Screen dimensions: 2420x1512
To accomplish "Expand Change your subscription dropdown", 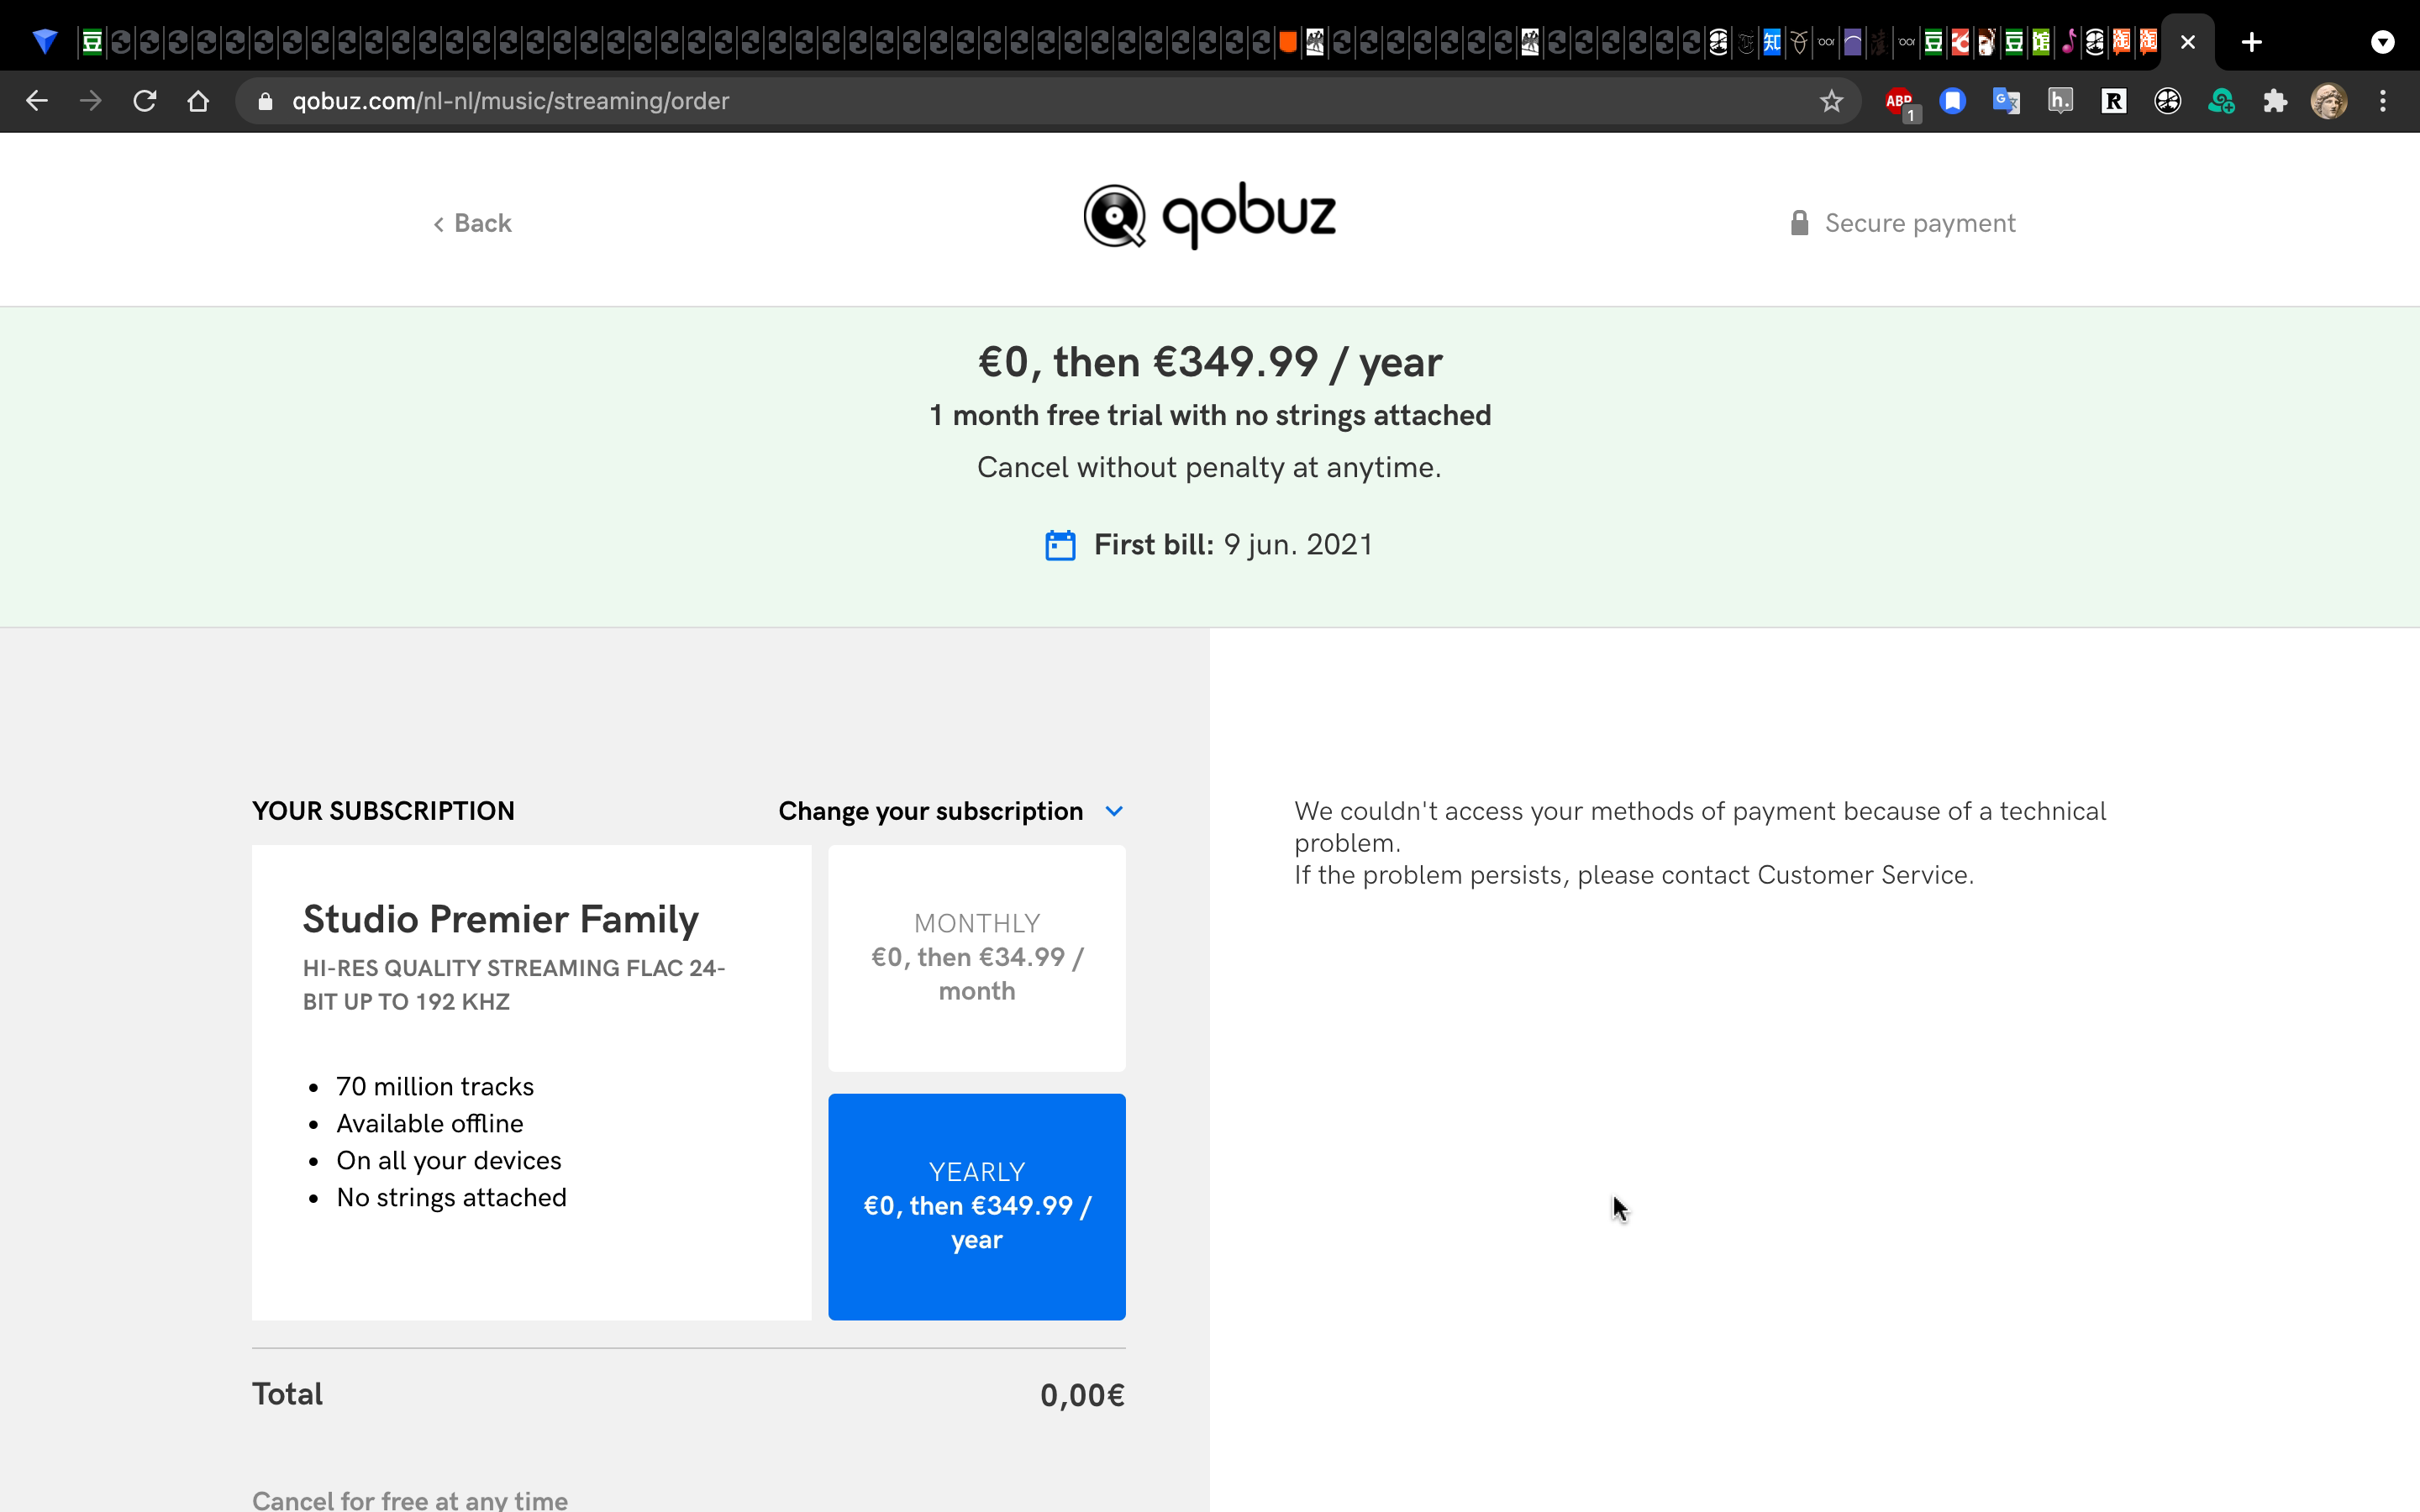I will point(951,811).
